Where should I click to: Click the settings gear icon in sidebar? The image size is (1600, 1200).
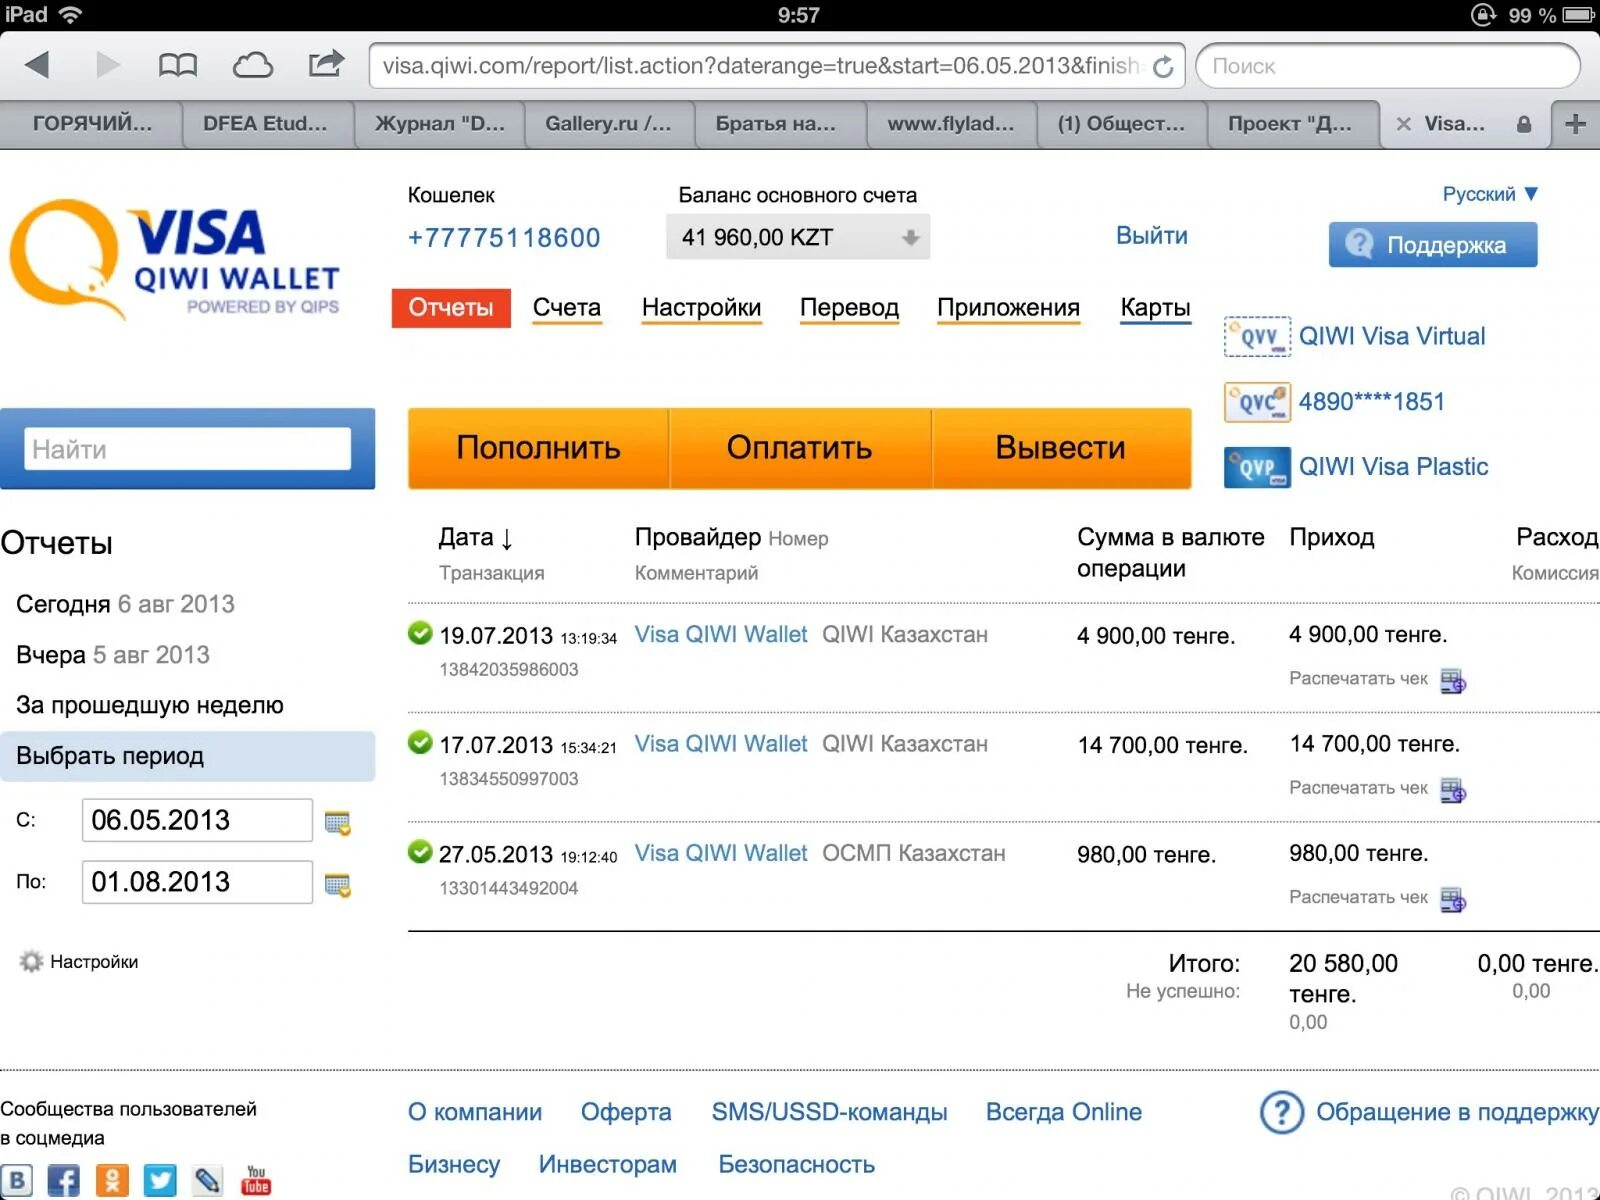click(x=31, y=961)
